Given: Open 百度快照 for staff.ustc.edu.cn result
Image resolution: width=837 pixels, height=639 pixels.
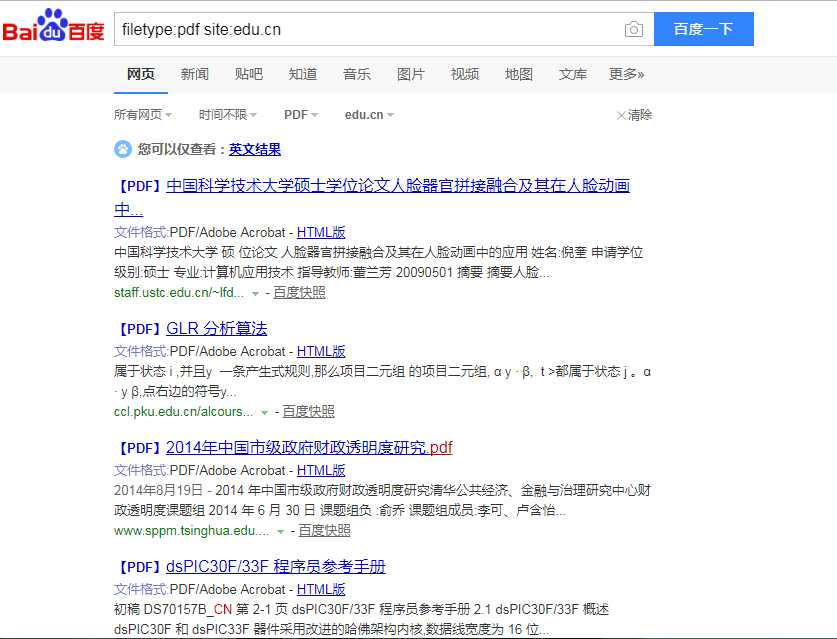Looking at the screenshot, I should (299, 293).
